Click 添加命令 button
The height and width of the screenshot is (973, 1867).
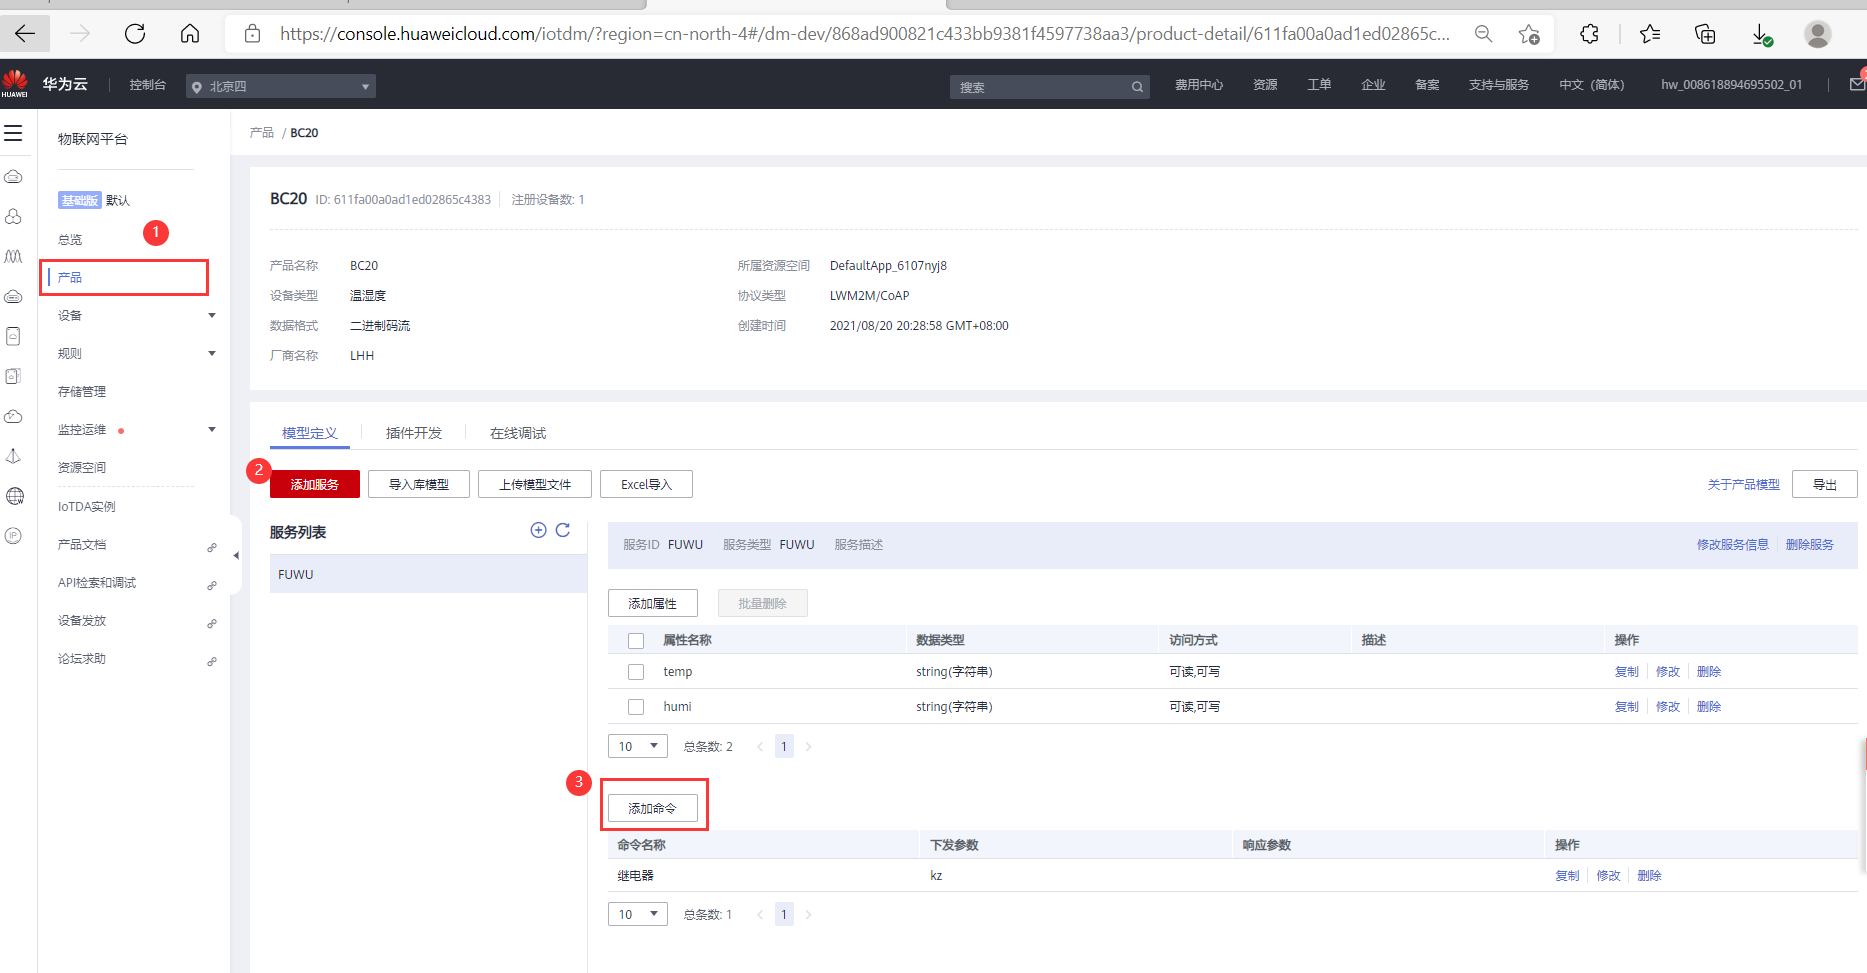(653, 808)
